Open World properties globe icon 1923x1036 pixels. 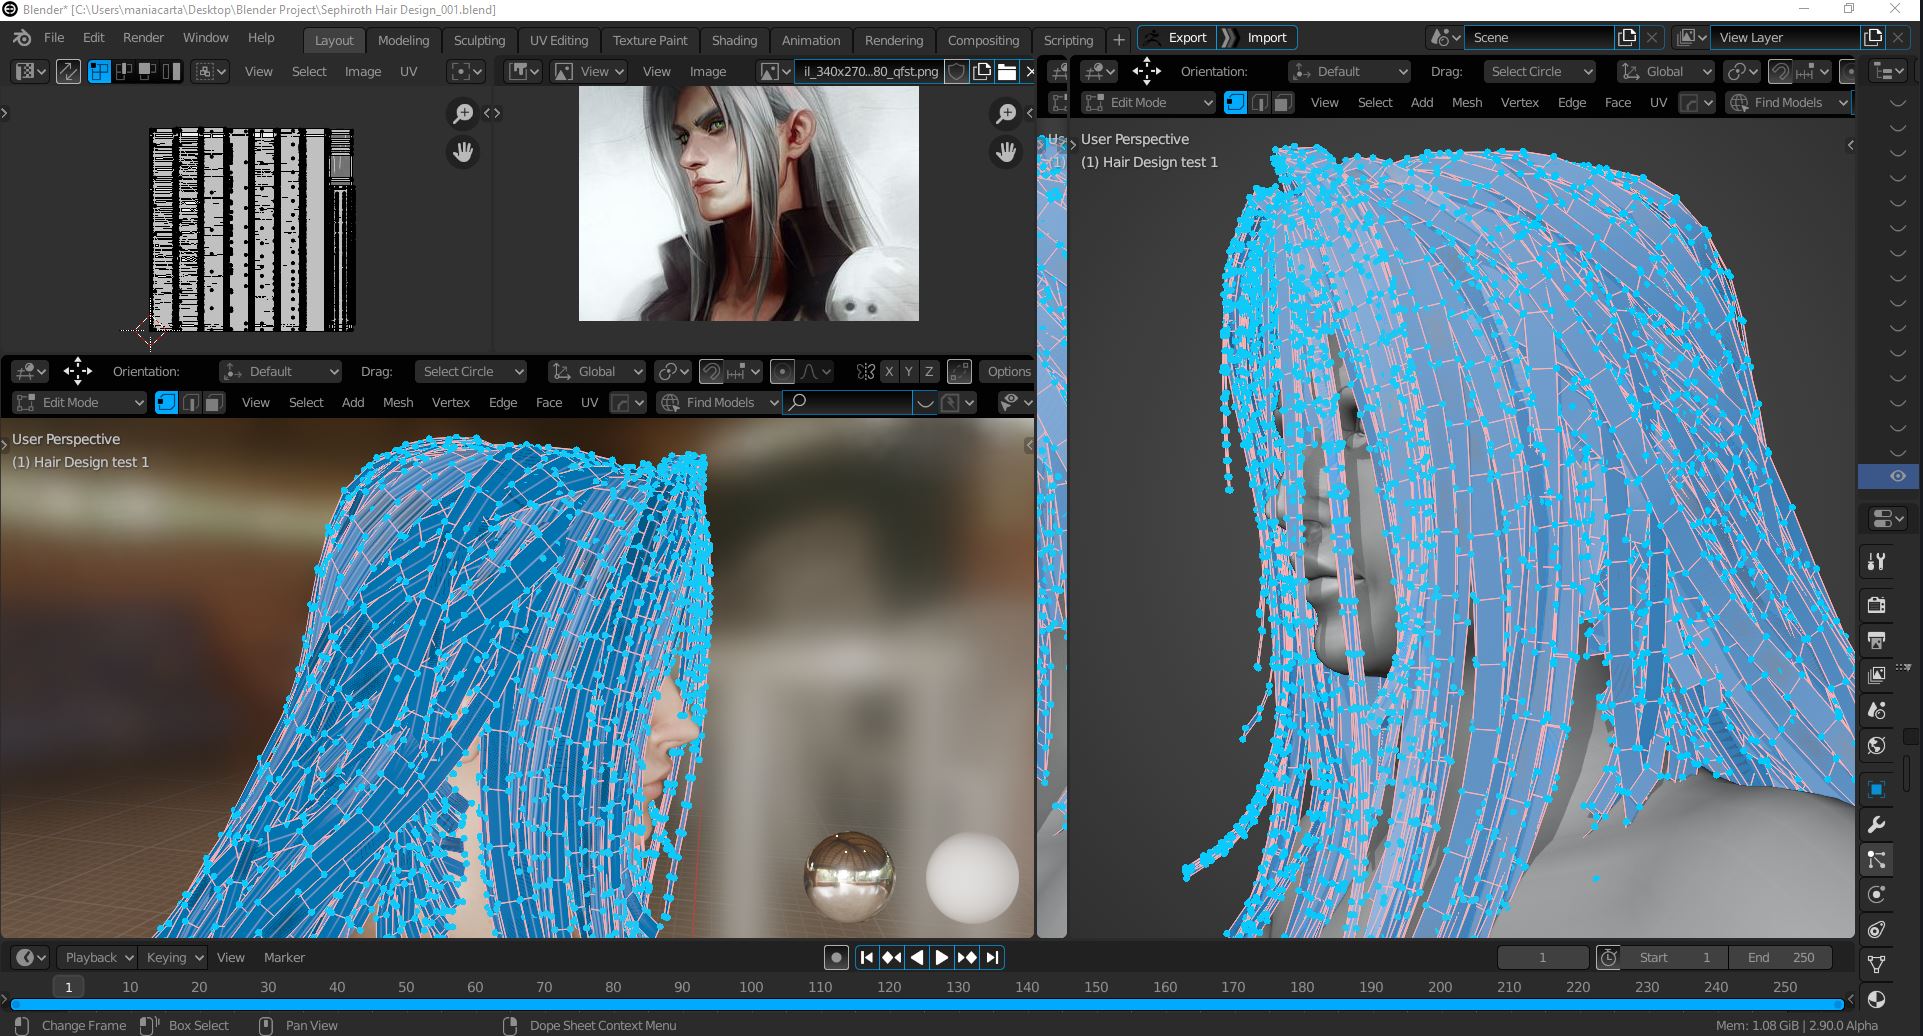(1876, 745)
